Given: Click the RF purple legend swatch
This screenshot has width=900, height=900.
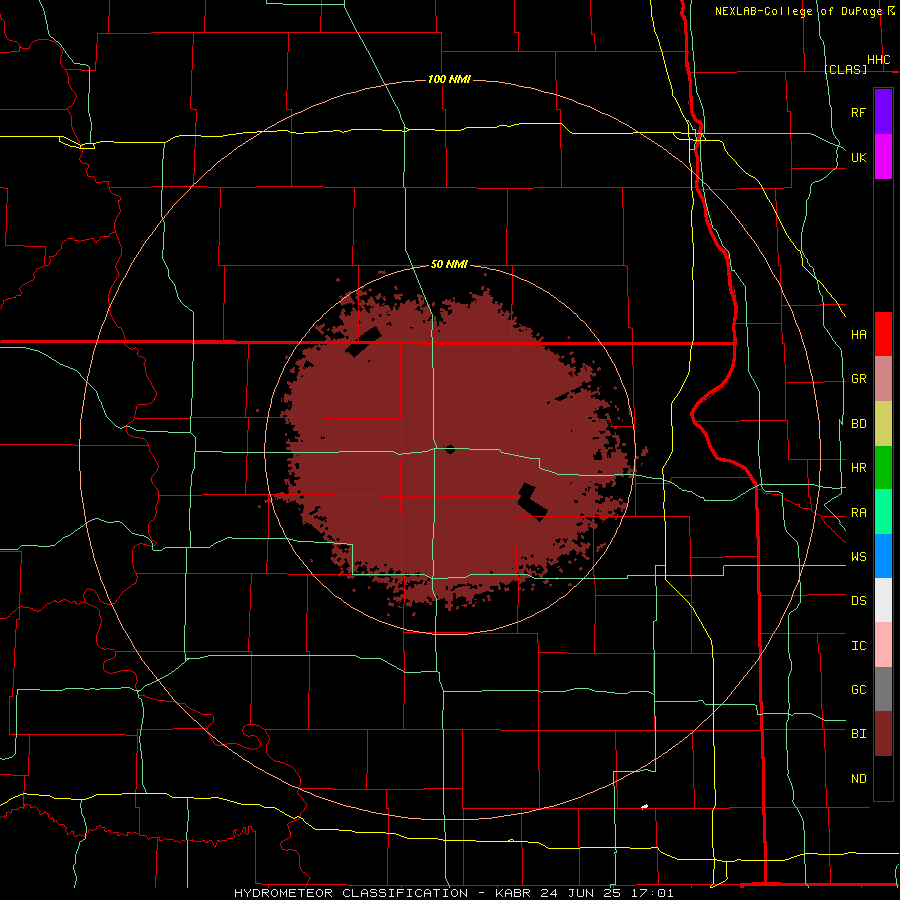Looking at the screenshot, I should pyautogui.click(x=883, y=112).
